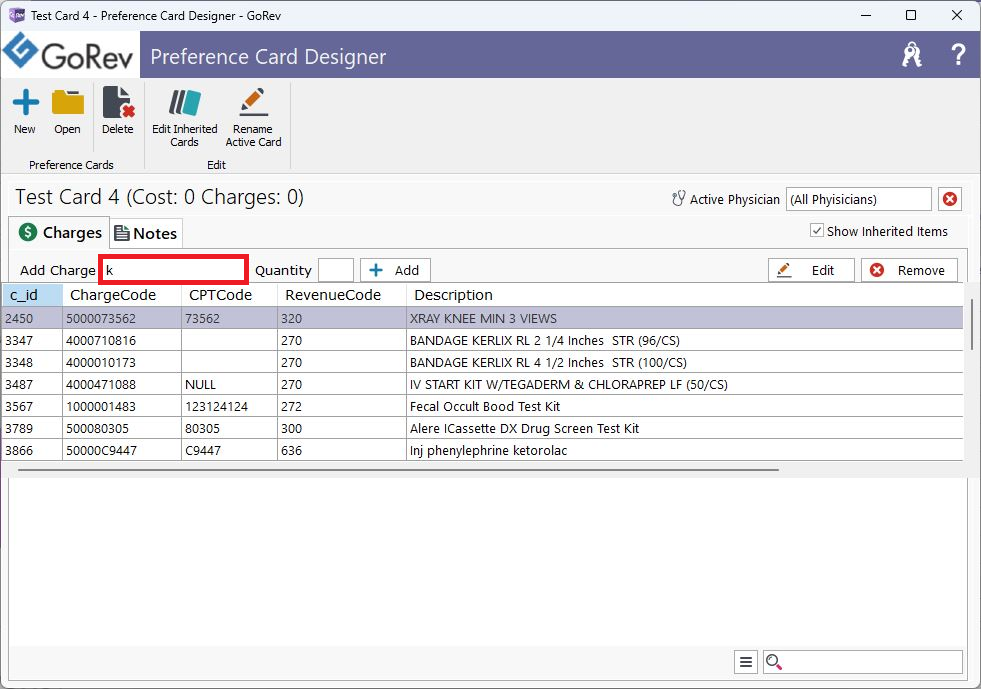
Task: Click the Add charge button
Action: [x=395, y=270]
